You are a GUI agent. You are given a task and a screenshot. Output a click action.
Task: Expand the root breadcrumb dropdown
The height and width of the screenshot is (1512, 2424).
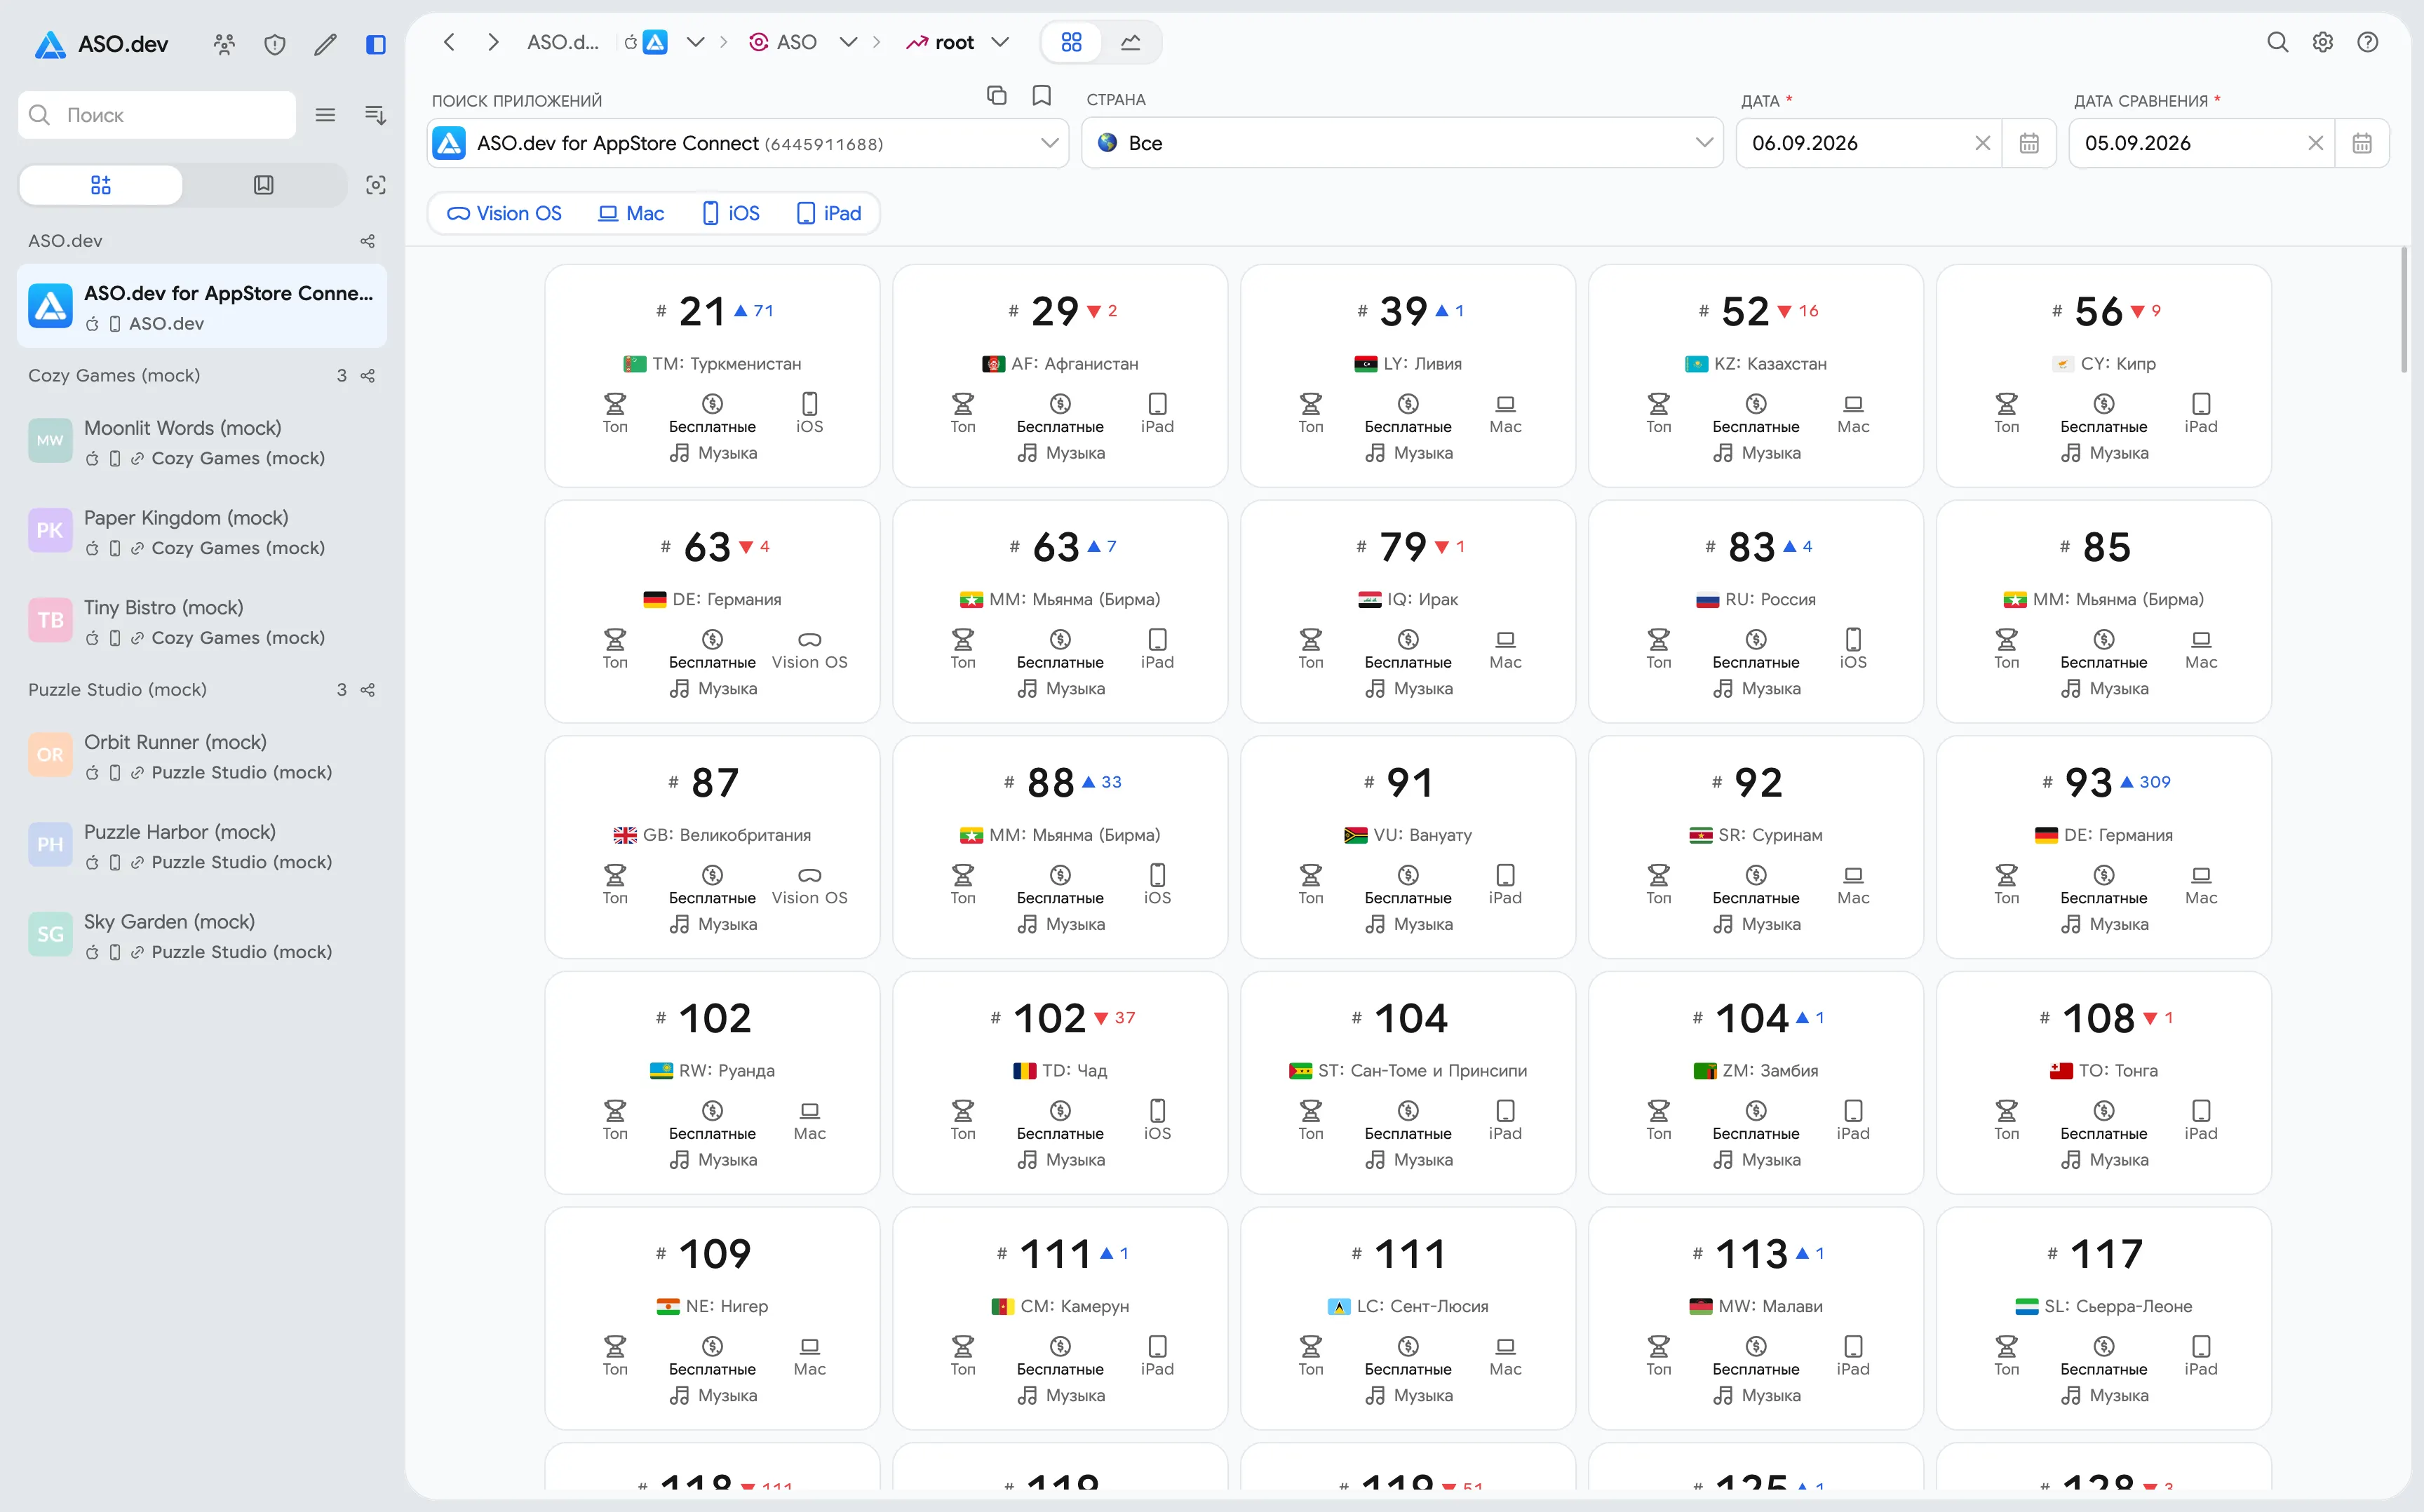tap(1000, 42)
